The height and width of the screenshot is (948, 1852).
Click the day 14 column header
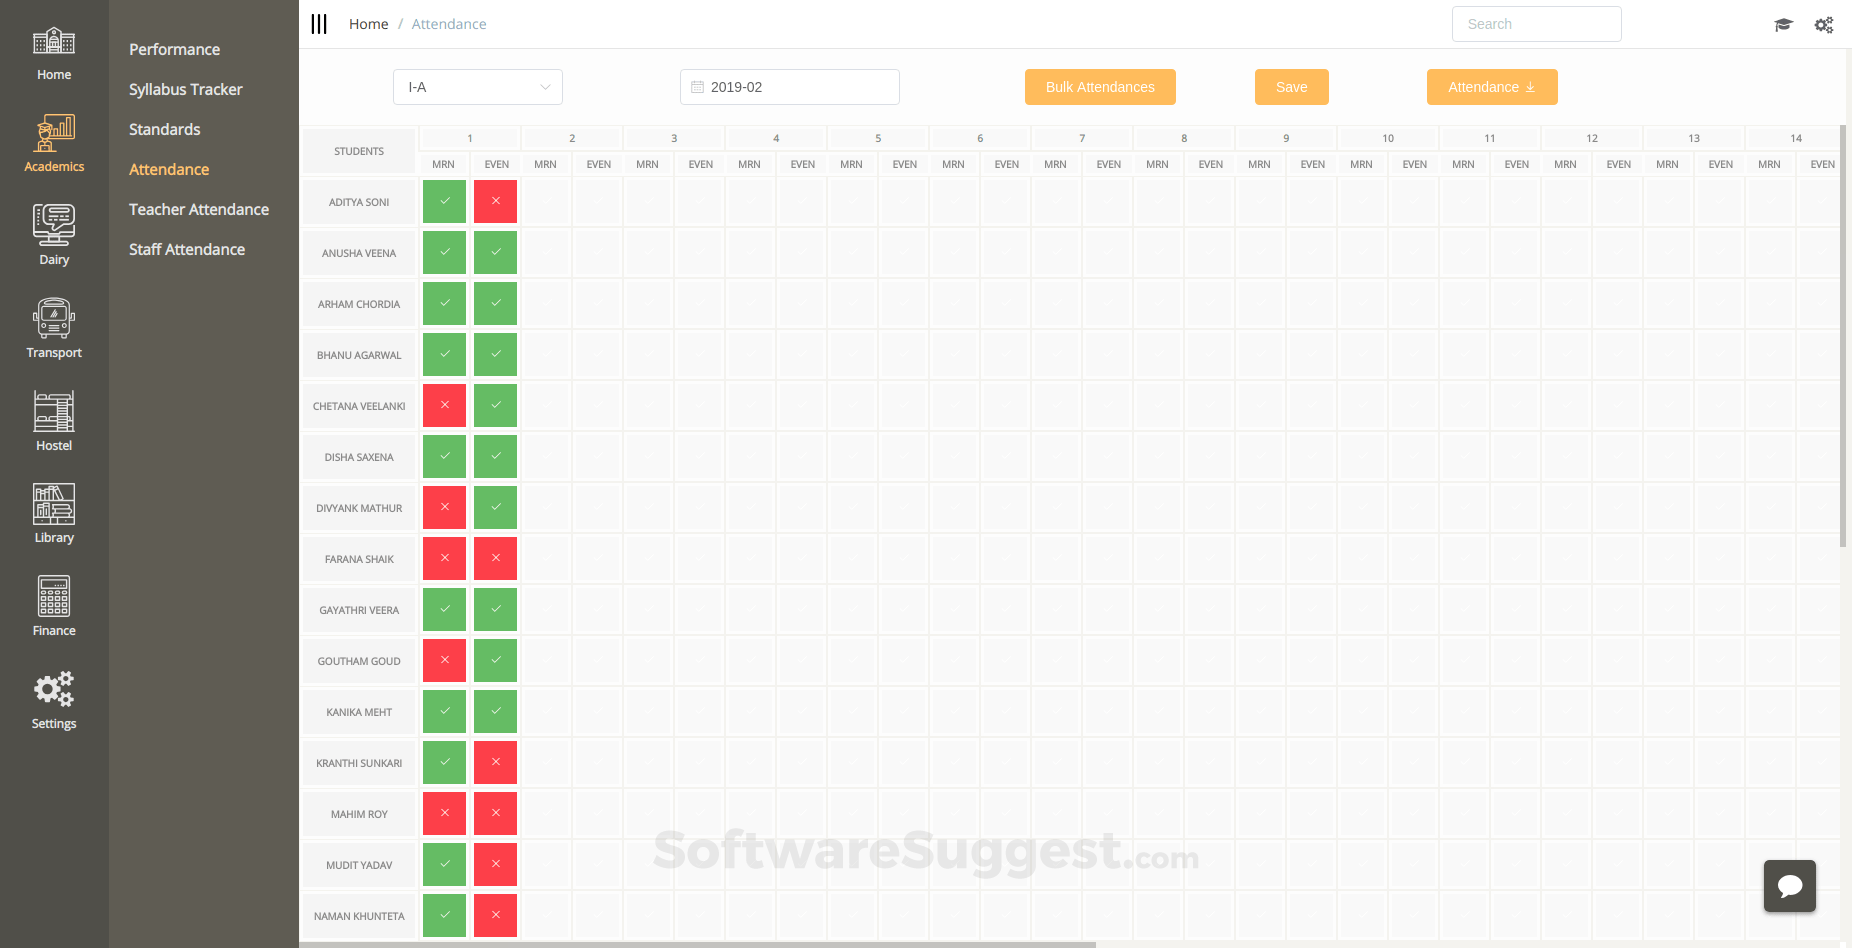coord(1796,138)
